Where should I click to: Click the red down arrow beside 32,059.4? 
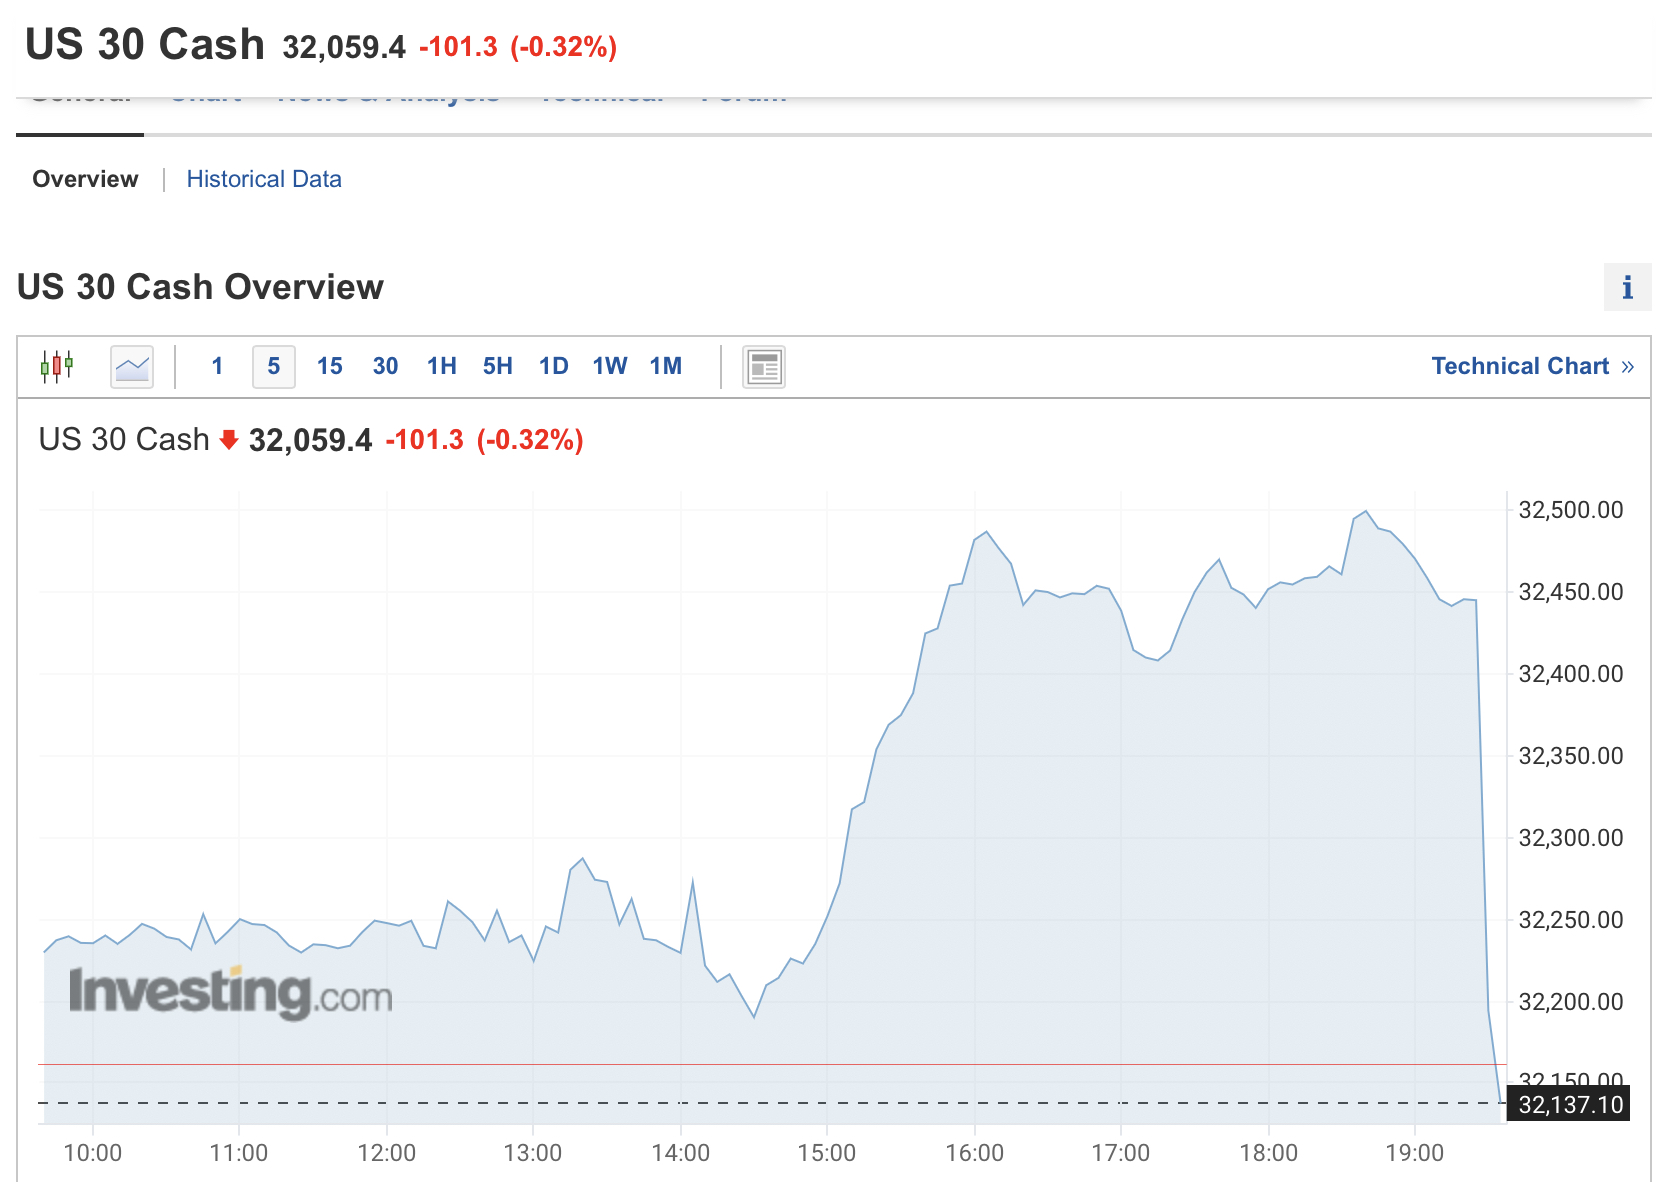[x=229, y=440]
